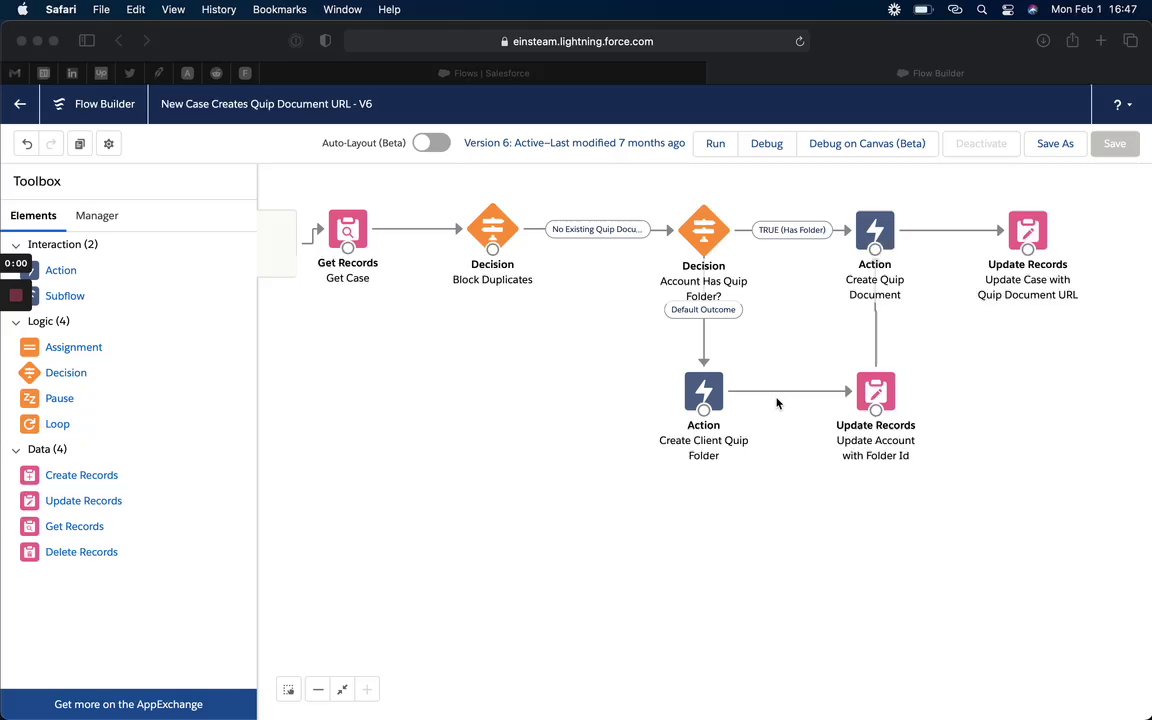Select the Update Case with Quip URL icon
This screenshot has height=720, width=1152.
[1027, 230]
